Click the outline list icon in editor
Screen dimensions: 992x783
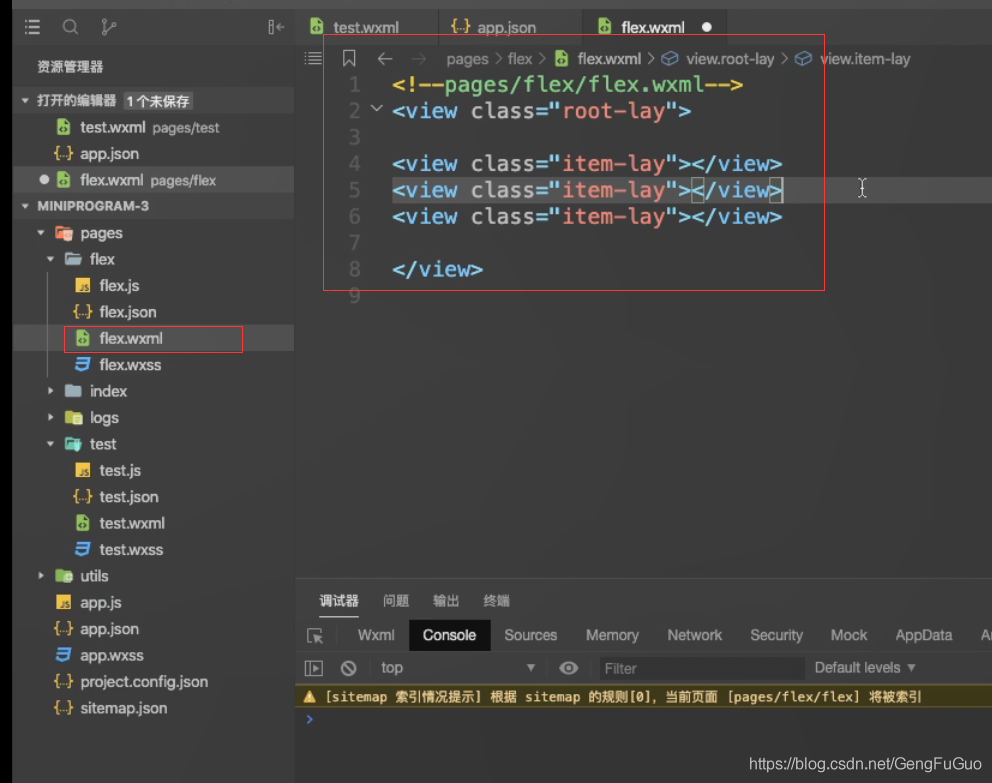(x=313, y=59)
